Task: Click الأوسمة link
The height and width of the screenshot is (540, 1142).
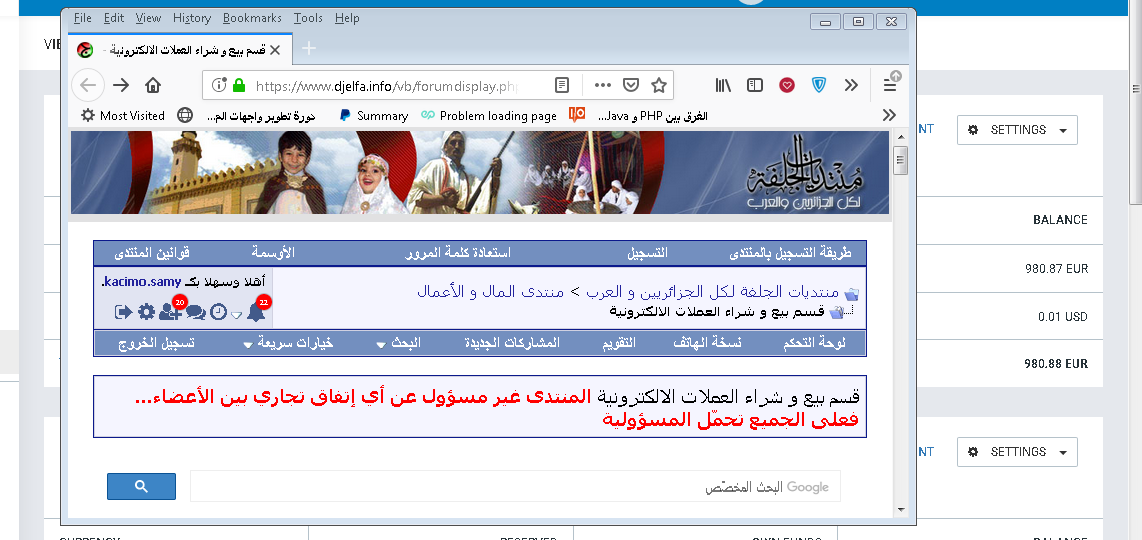Action: 273,253
